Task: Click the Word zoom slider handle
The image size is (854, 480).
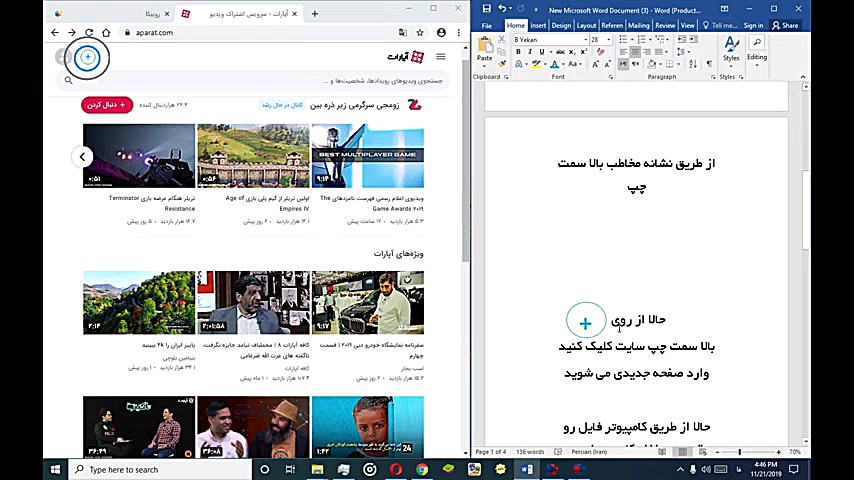Action: pyautogui.click(x=739, y=452)
